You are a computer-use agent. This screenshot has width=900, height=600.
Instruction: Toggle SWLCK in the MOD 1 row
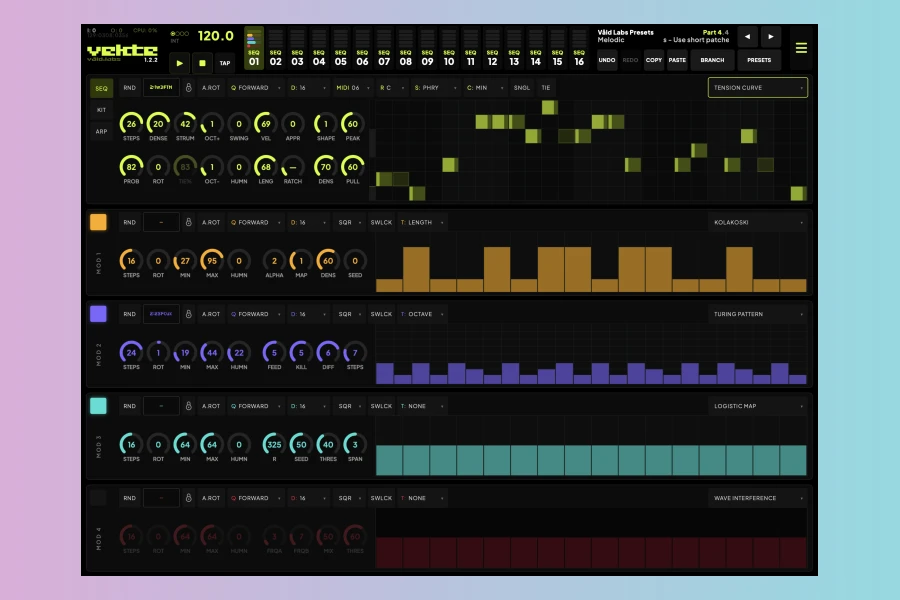pyautogui.click(x=381, y=222)
